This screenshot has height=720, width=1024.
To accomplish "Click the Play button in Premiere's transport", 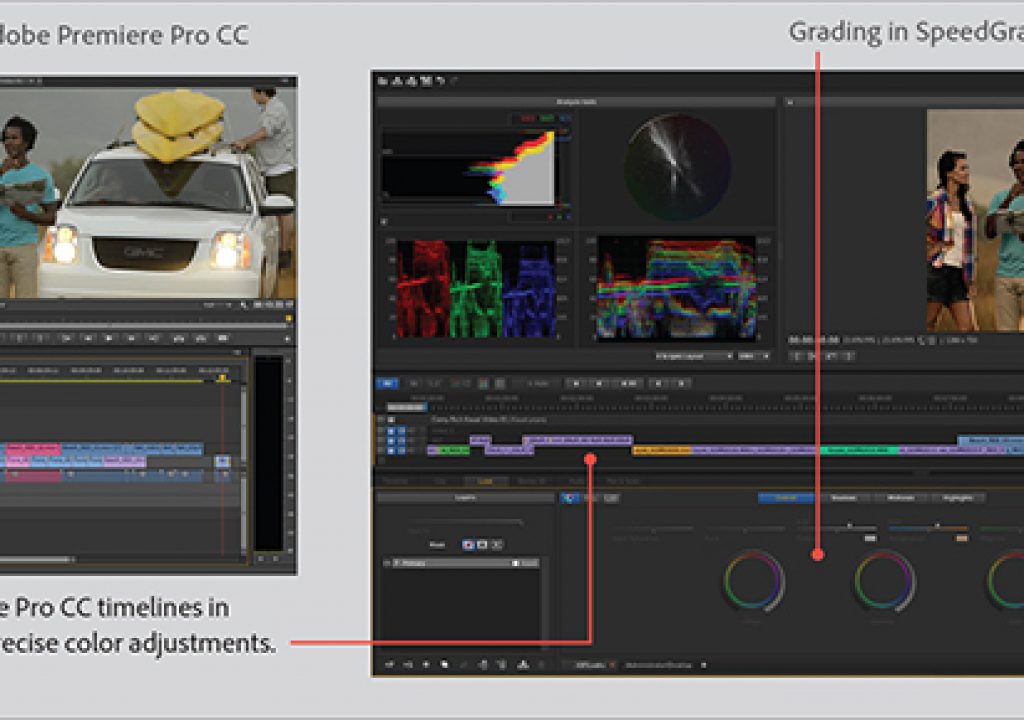I will point(108,338).
